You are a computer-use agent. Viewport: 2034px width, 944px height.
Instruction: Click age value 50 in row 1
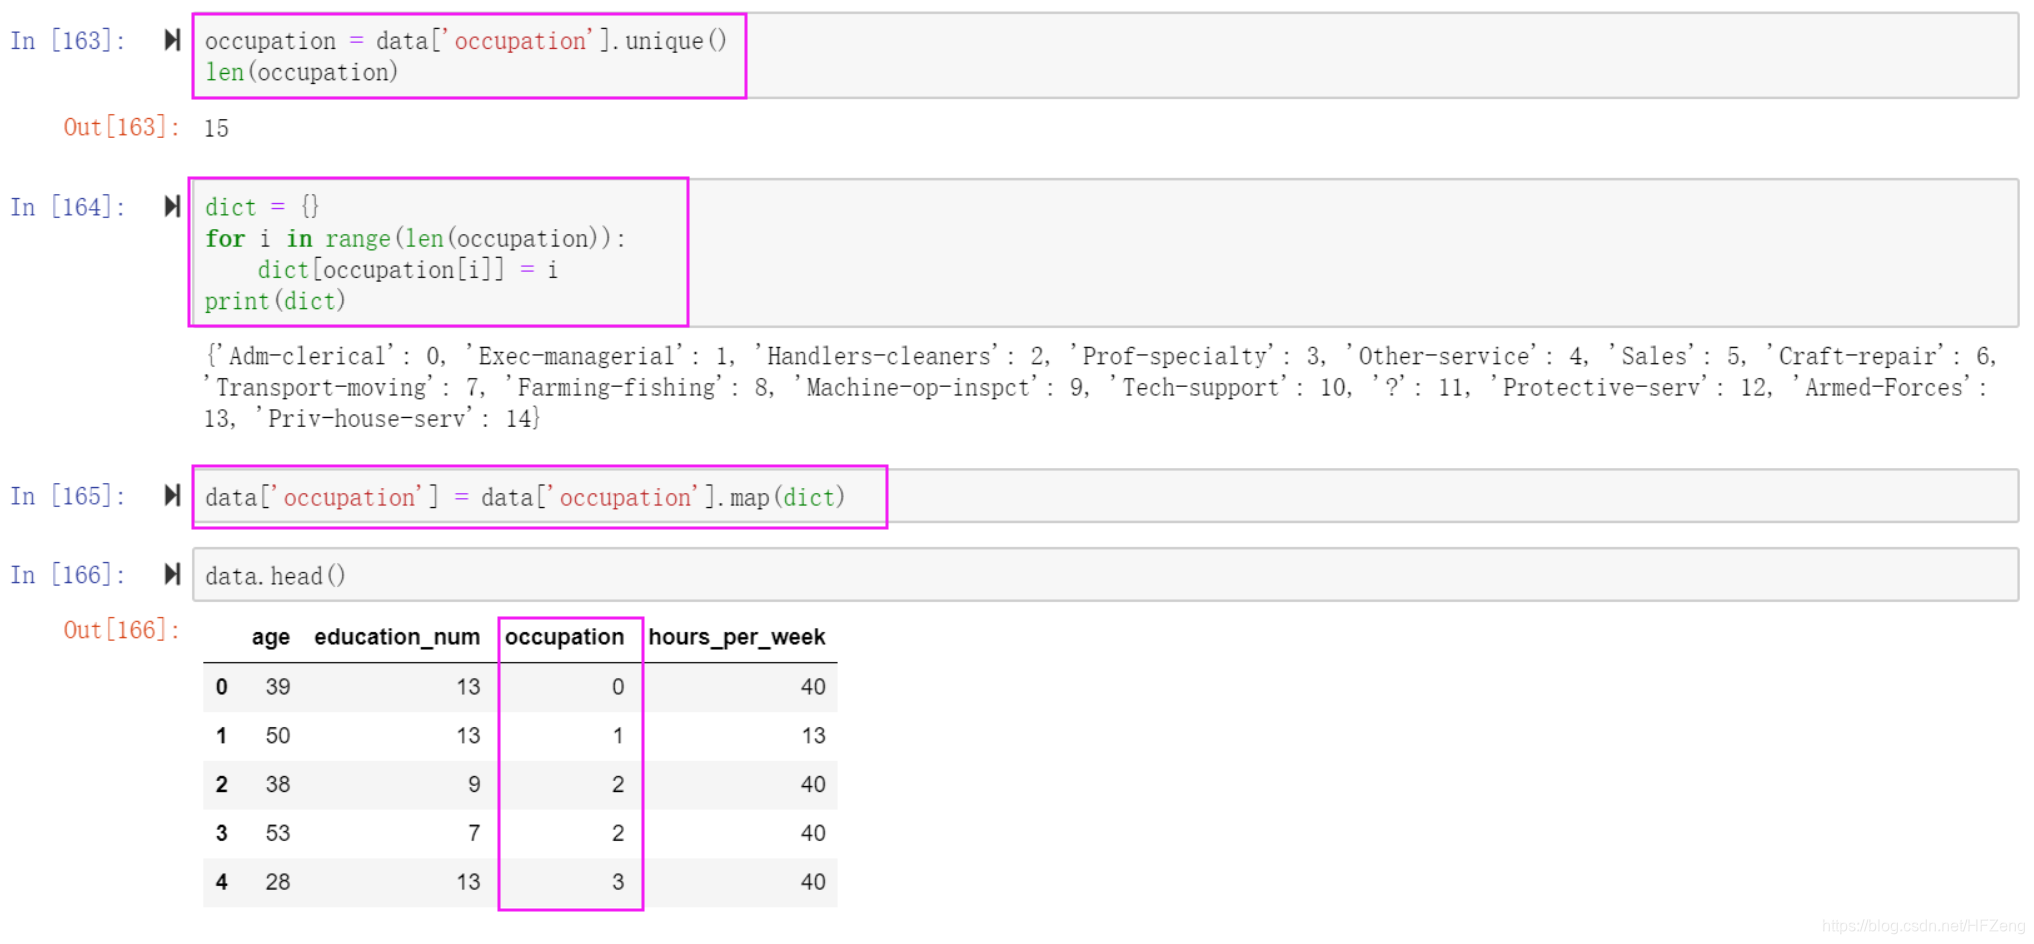[x=278, y=736]
